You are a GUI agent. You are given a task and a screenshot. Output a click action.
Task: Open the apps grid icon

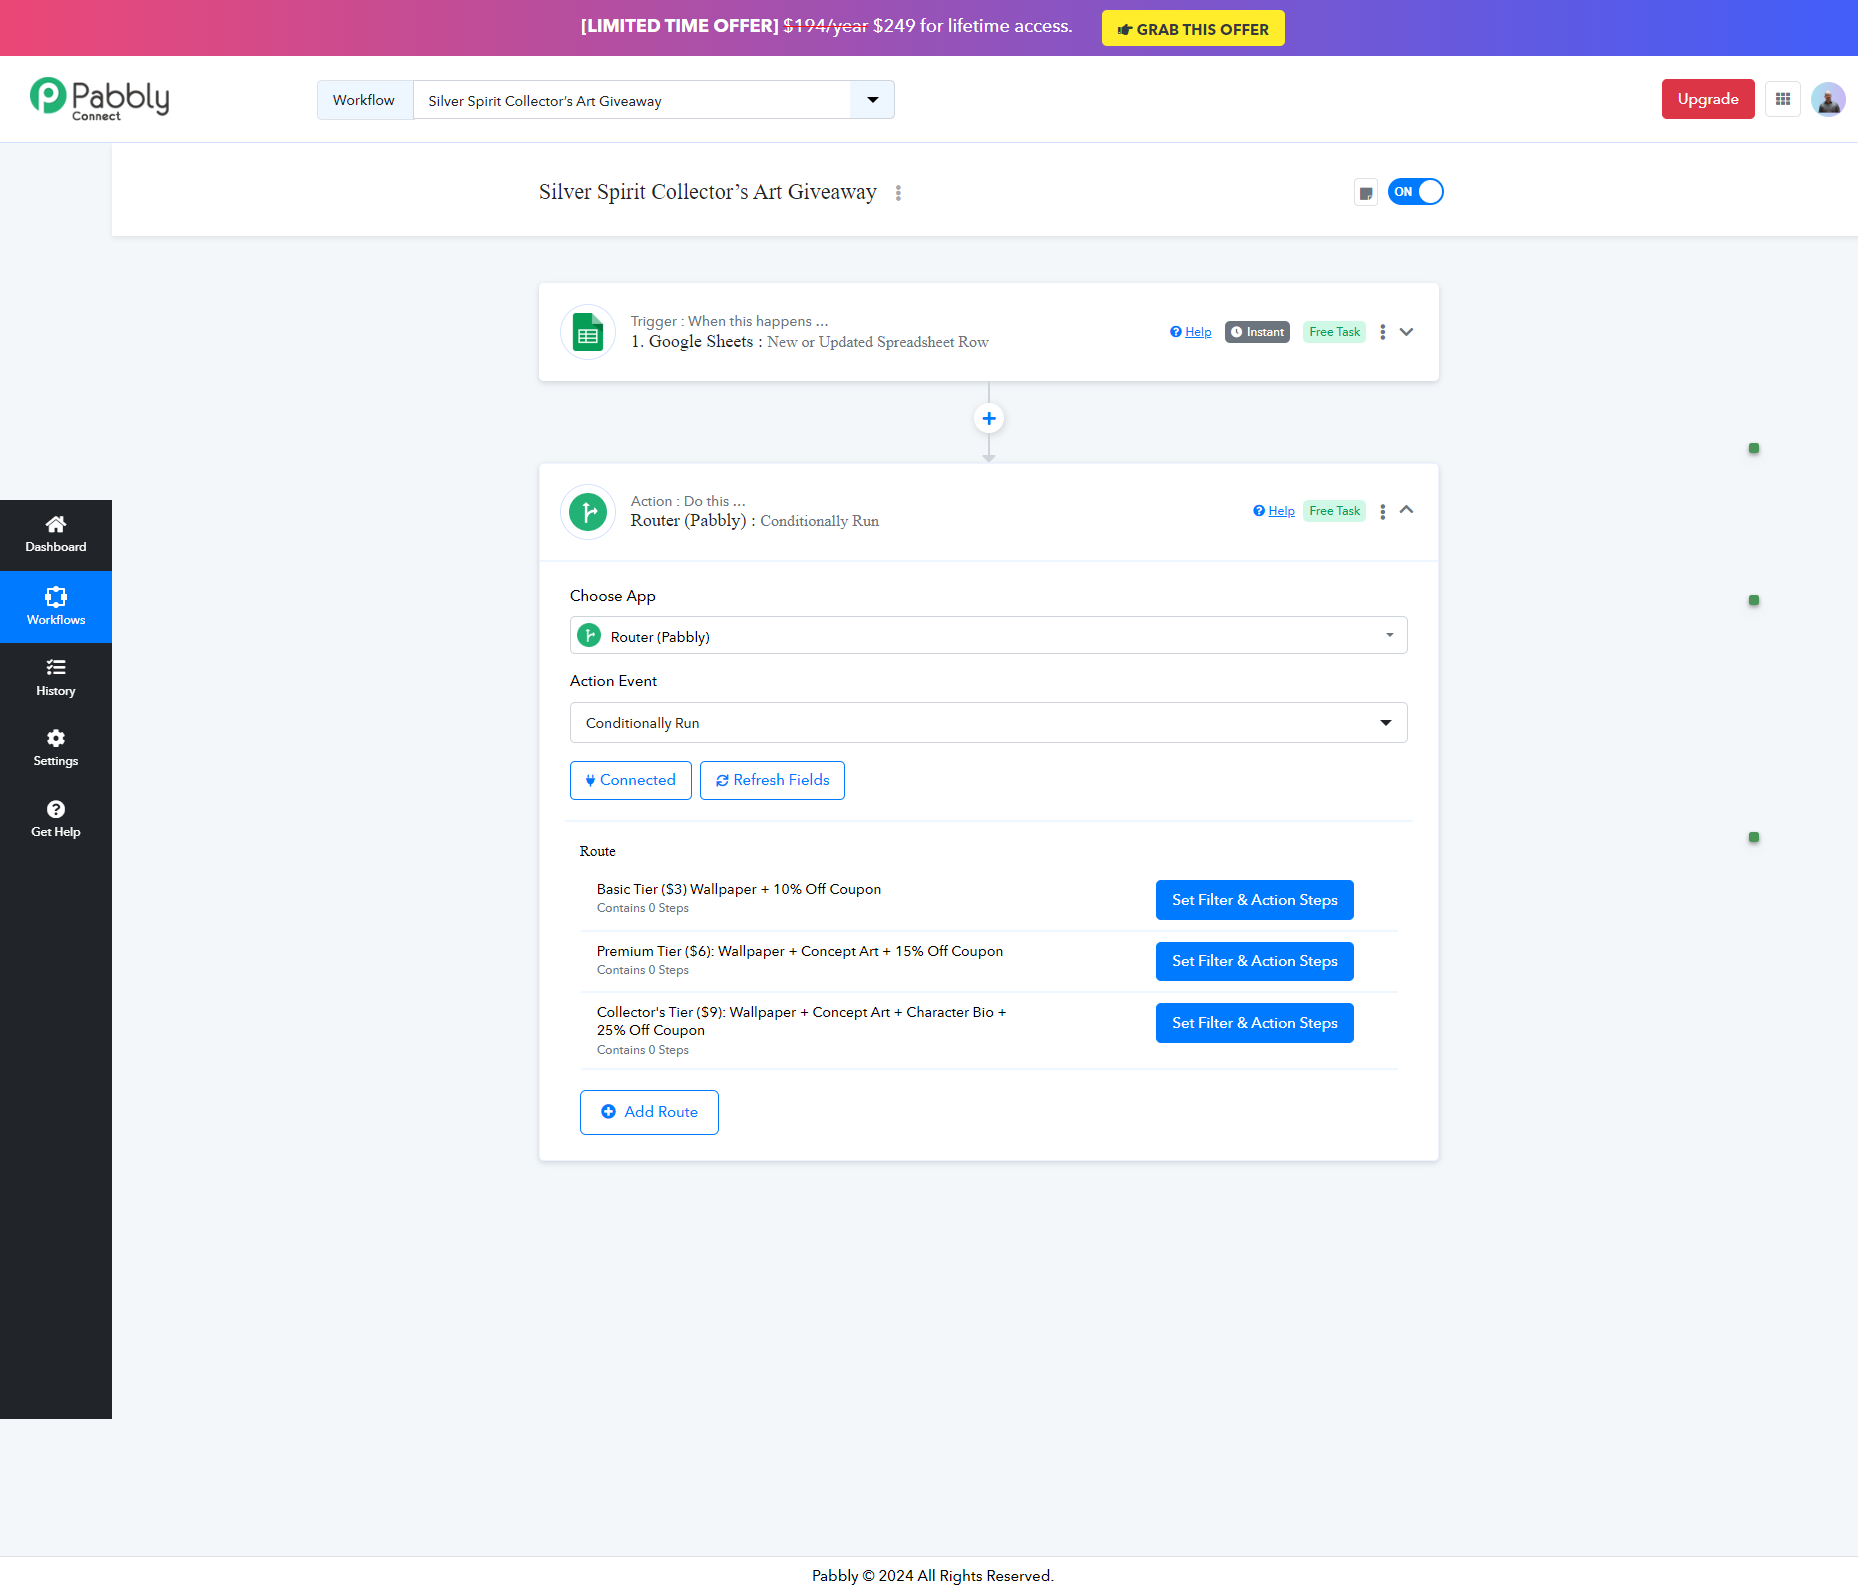[x=1783, y=99]
